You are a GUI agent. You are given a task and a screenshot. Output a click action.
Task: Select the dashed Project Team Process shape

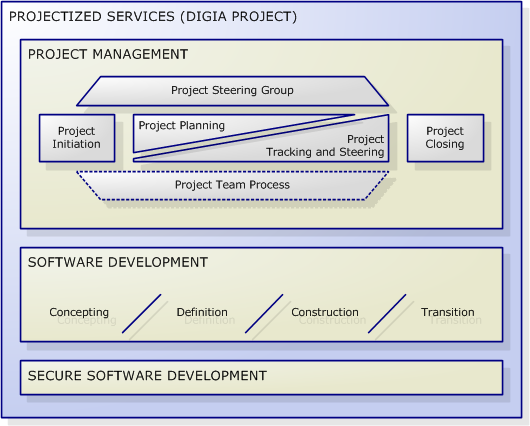(233, 185)
